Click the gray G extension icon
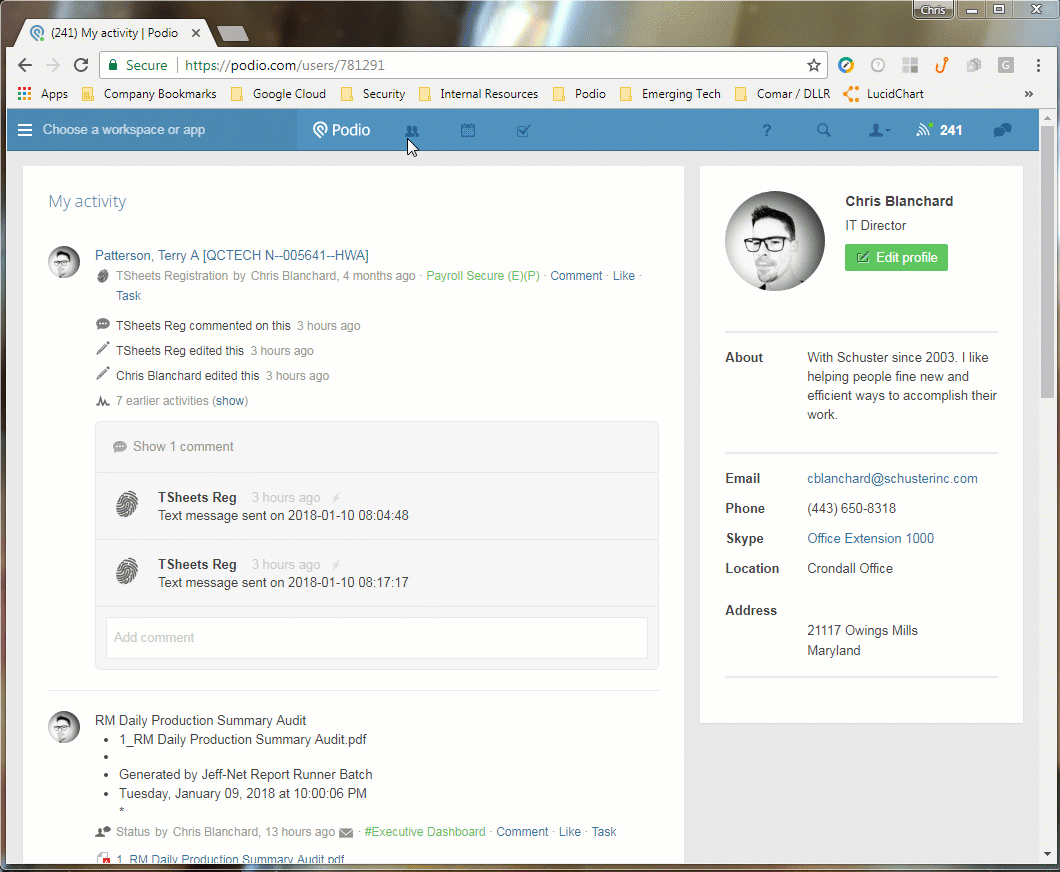Screen dimensions: 1060x872 point(1006,66)
